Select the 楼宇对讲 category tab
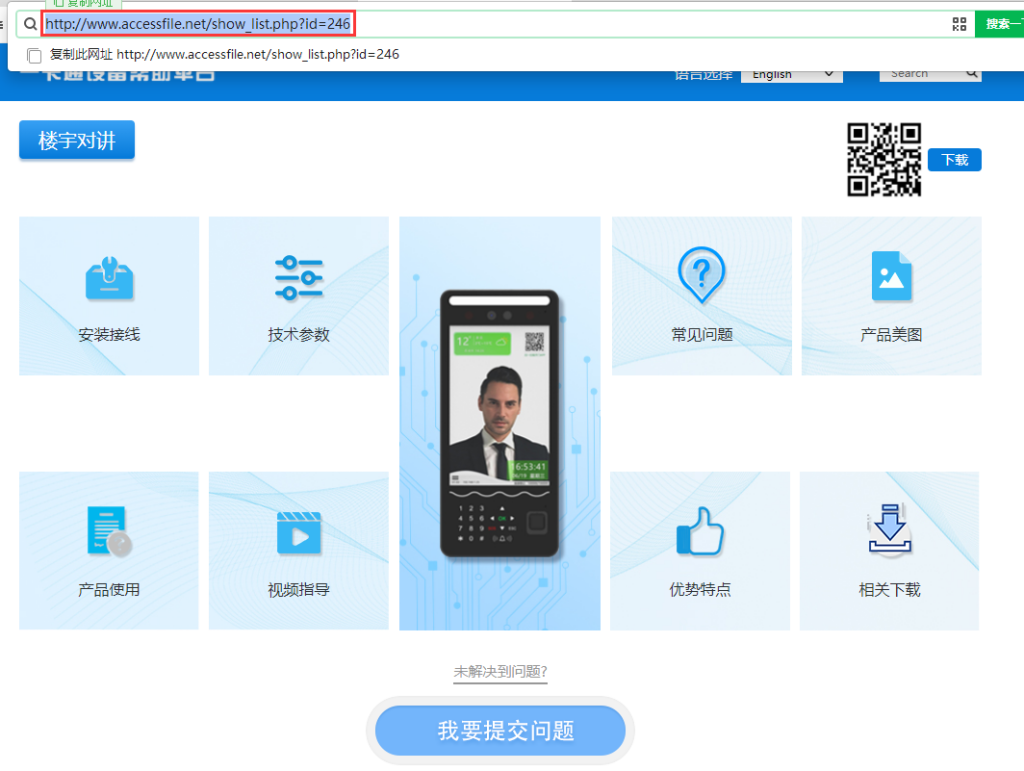The width and height of the screenshot is (1024, 771). coord(77,141)
